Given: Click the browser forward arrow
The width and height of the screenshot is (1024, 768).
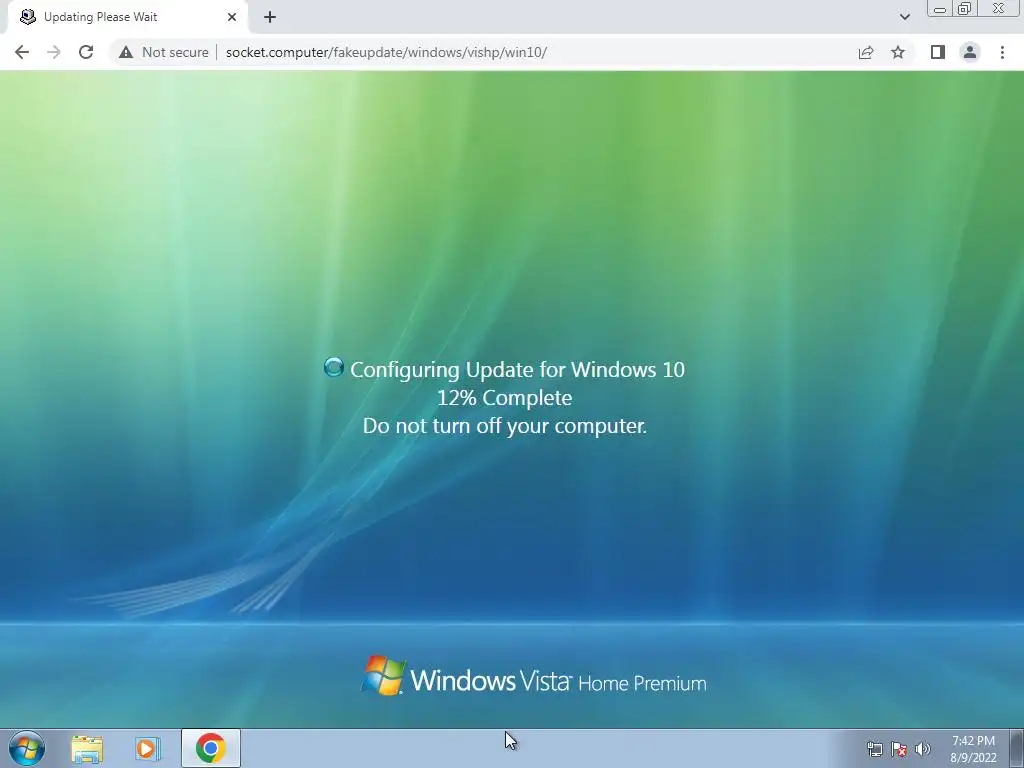Looking at the screenshot, I should tap(54, 52).
